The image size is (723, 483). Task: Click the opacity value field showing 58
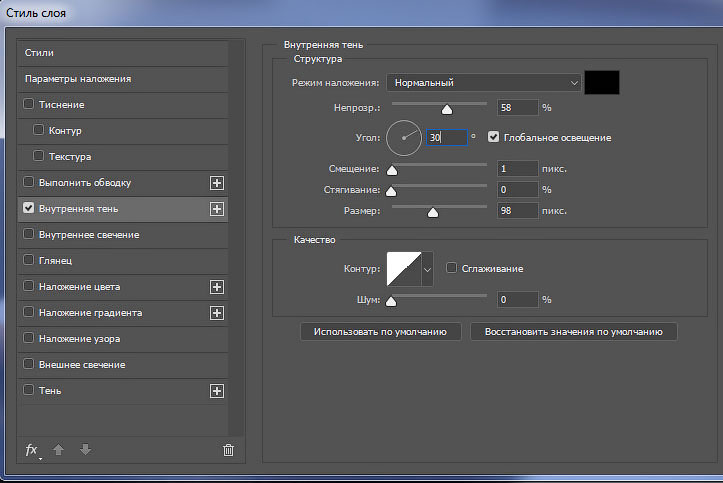pos(517,107)
